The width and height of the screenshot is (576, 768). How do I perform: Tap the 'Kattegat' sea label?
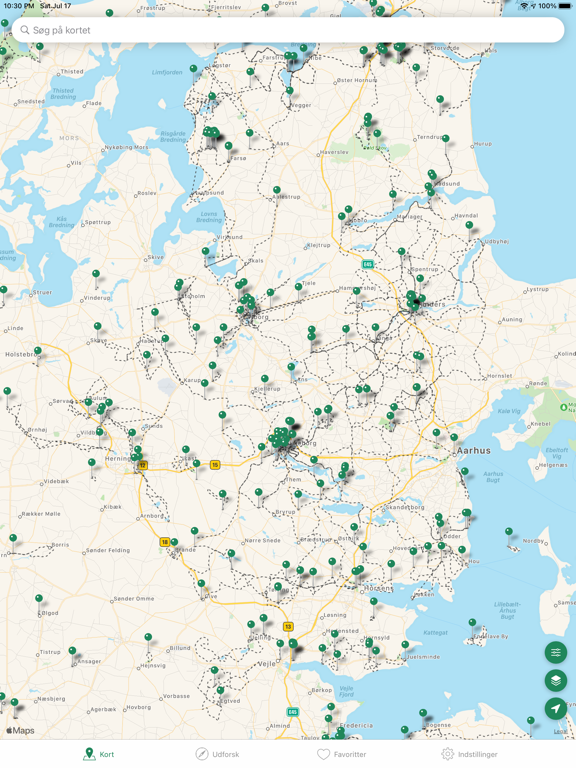[x=435, y=633]
